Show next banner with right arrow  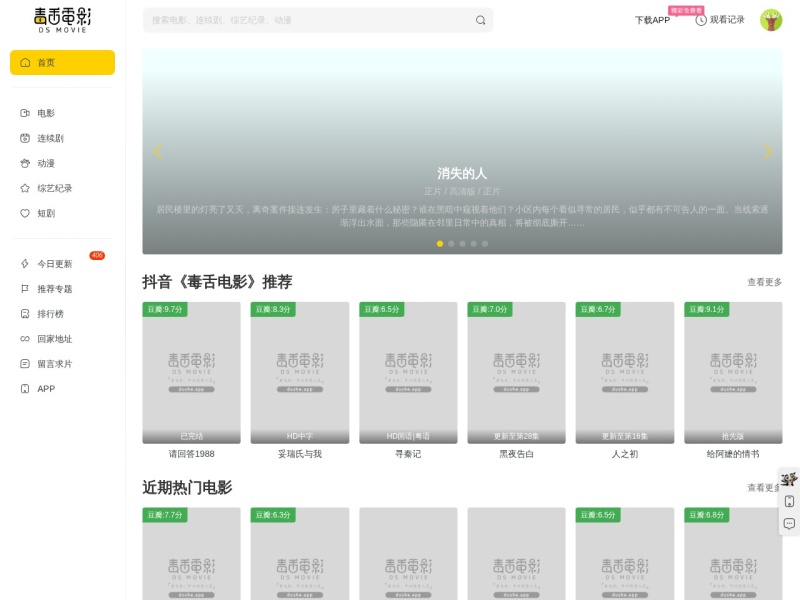click(x=767, y=151)
